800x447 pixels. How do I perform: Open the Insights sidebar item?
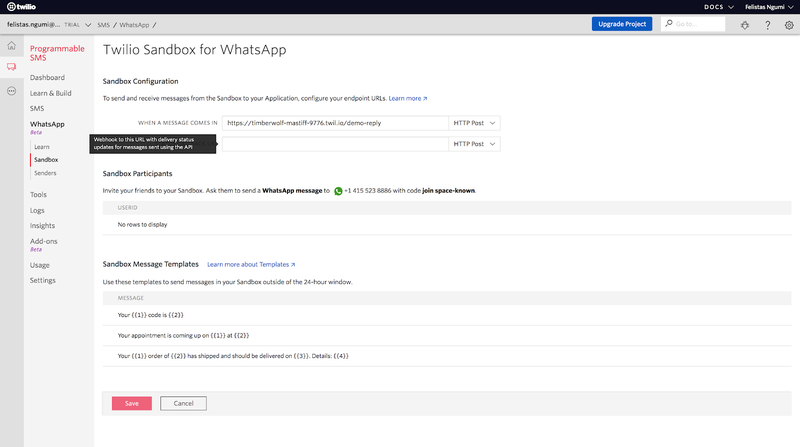tap(43, 226)
